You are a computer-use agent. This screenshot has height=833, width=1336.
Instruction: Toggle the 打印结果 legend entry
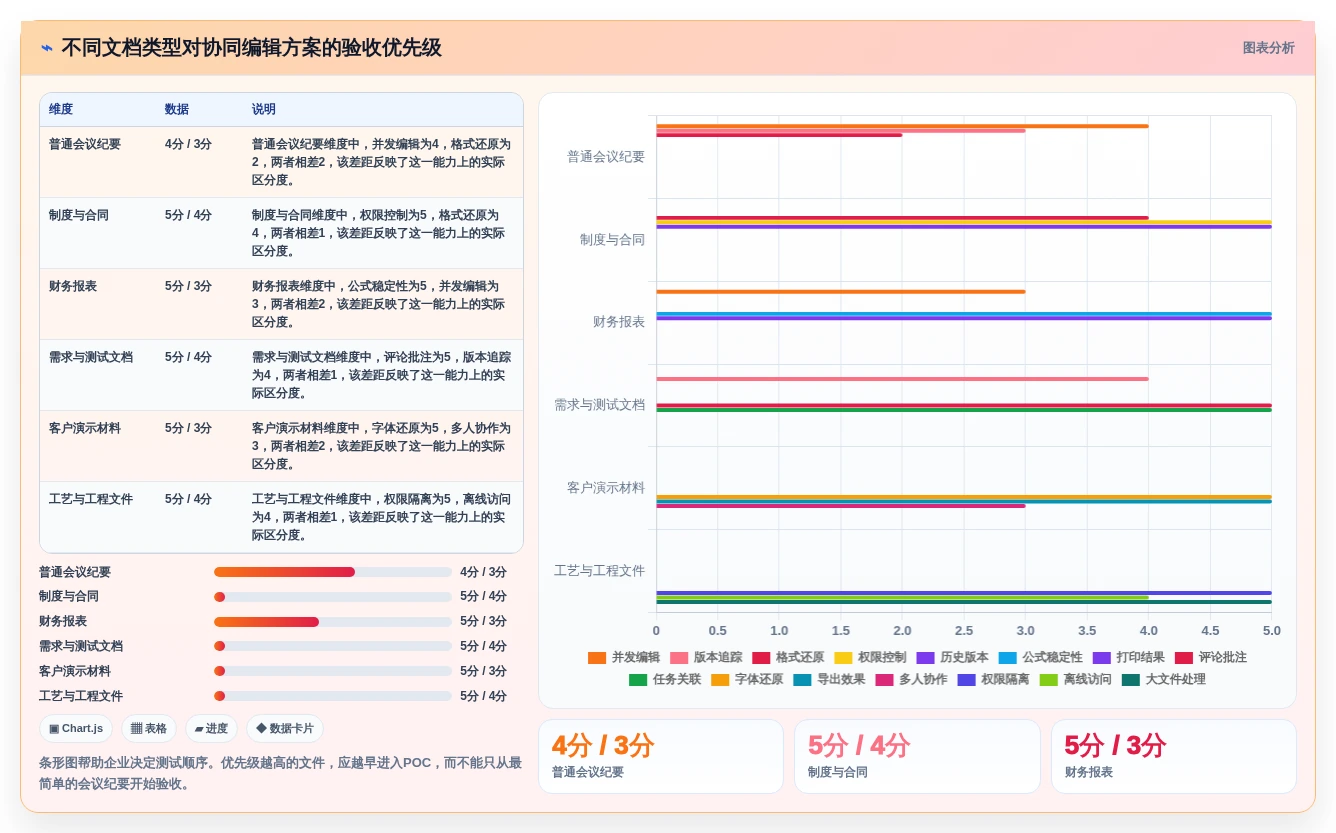point(1128,658)
